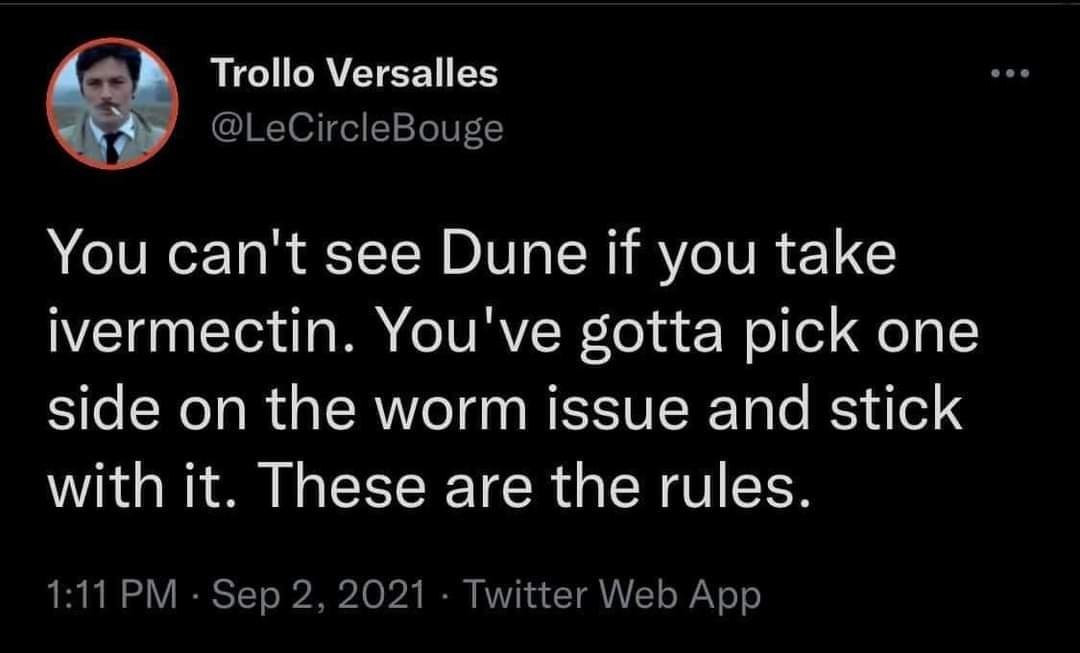The height and width of the screenshot is (653, 1080).
Task: Visit the @LeCircleBouge handle link
Action: coord(356,129)
